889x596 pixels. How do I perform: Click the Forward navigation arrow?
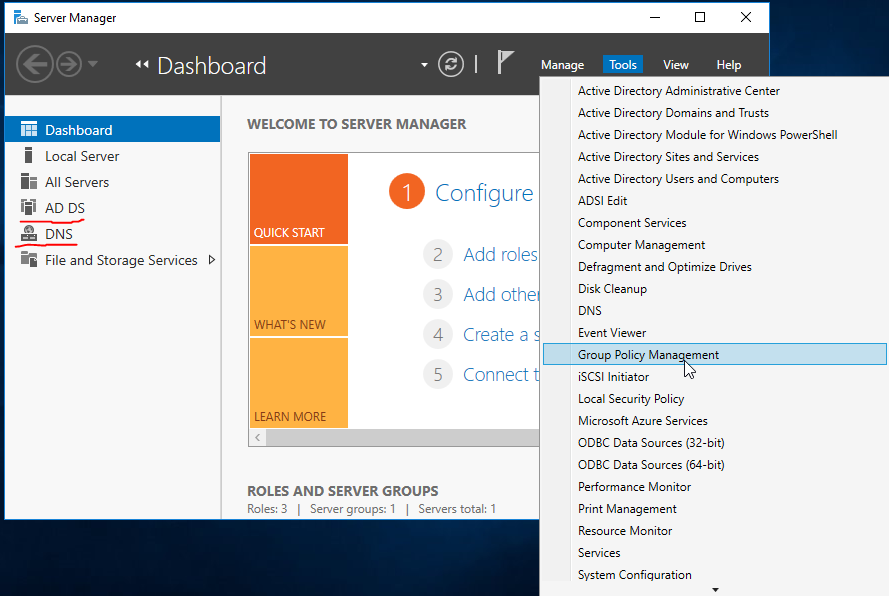pyautogui.click(x=69, y=64)
